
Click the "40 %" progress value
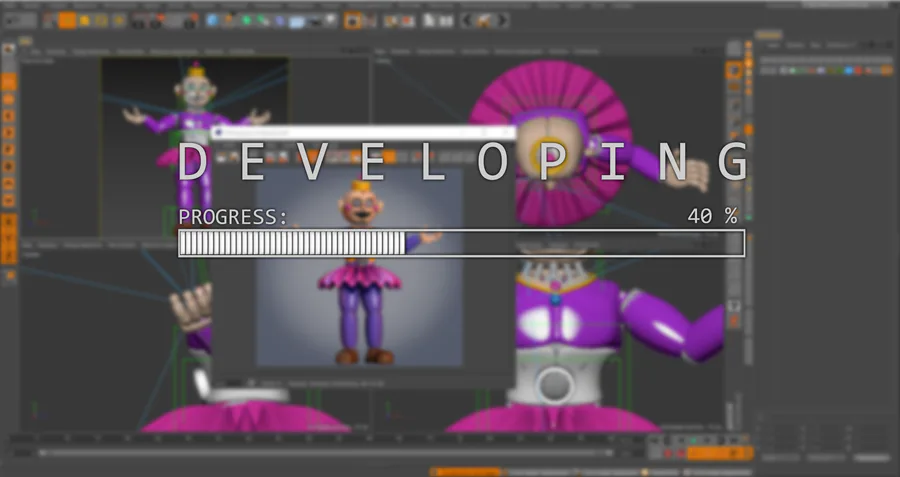click(x=712, y=216)
